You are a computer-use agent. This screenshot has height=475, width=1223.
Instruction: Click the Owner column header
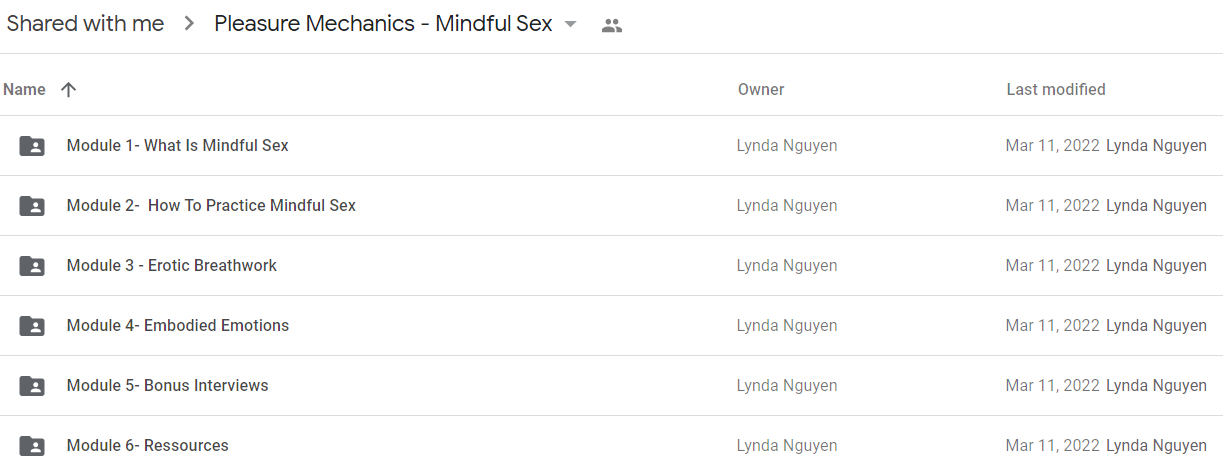click(x=761, y=89)
